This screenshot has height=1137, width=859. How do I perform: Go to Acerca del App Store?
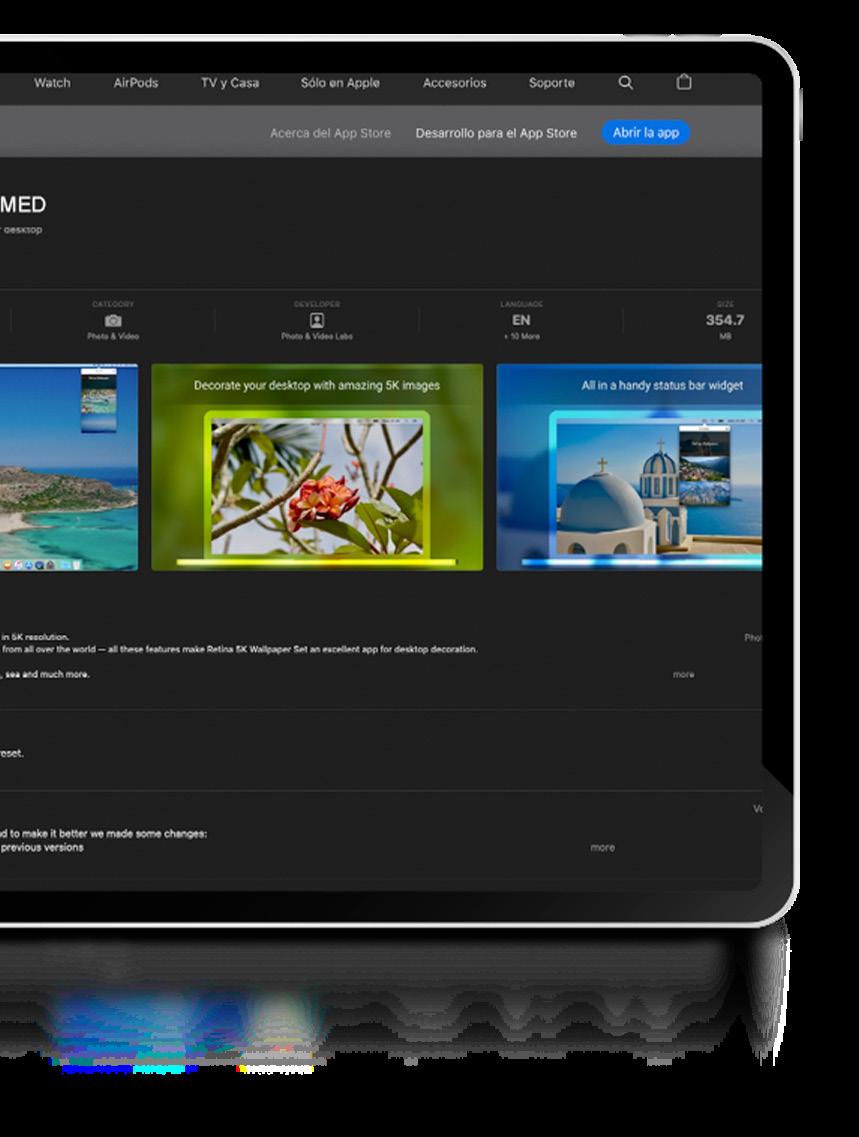click(330, 133)
